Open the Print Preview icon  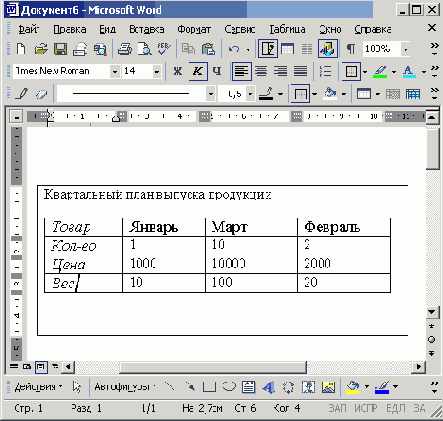144,49
